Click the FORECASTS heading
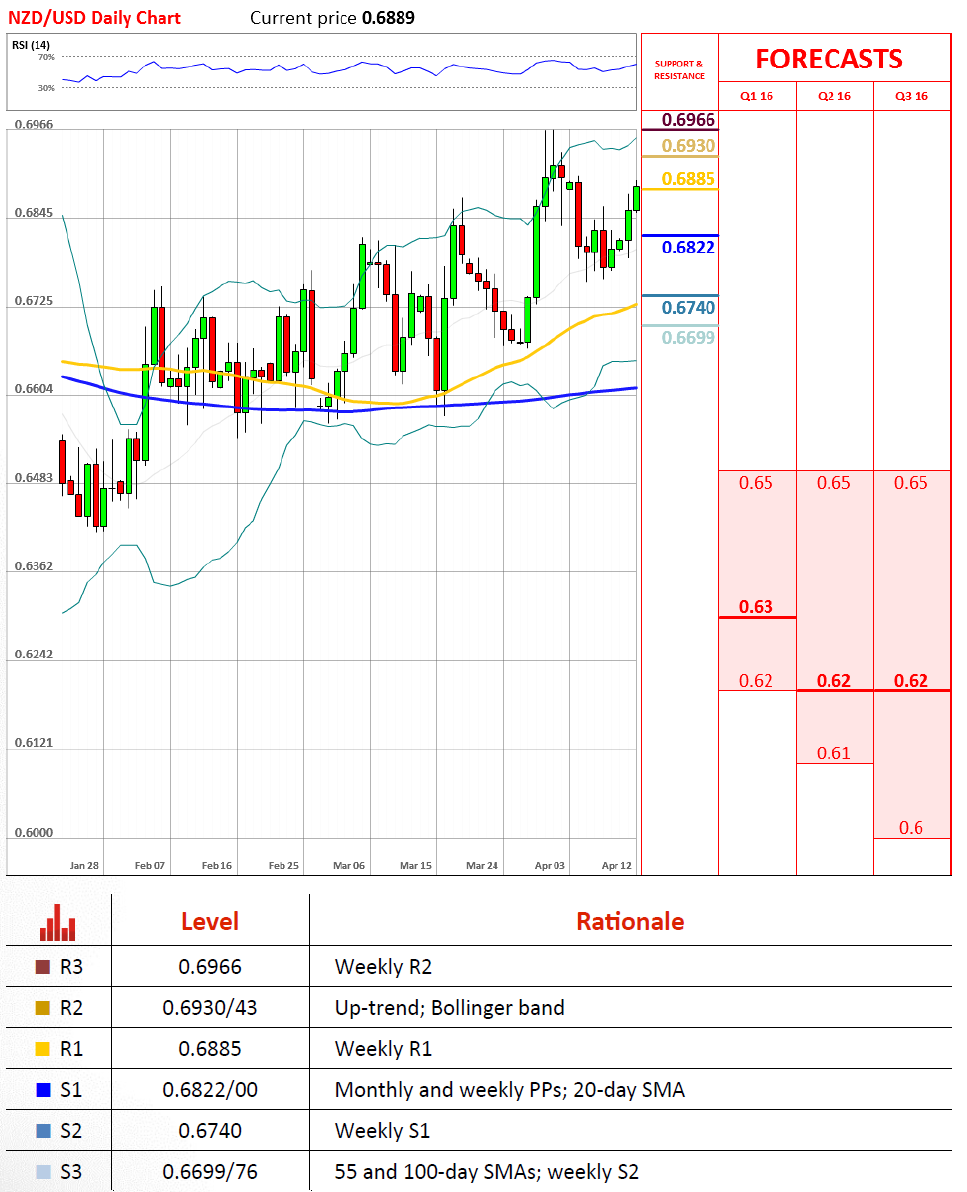The height and width of the screenshot is (1192, 967). point(829,59)
